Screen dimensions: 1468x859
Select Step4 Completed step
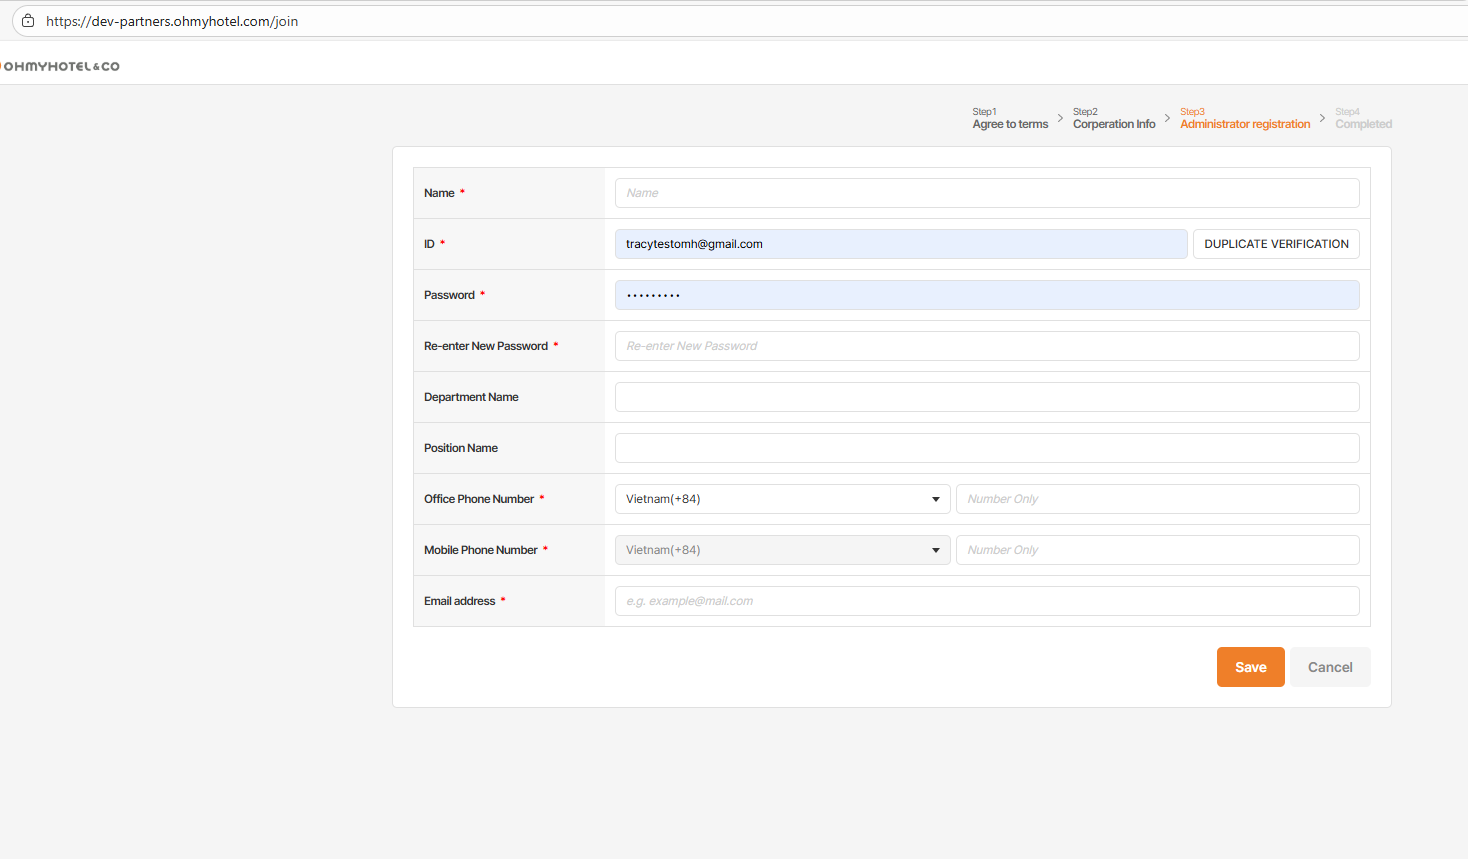pyautogui.click(x=1363, y=119)
